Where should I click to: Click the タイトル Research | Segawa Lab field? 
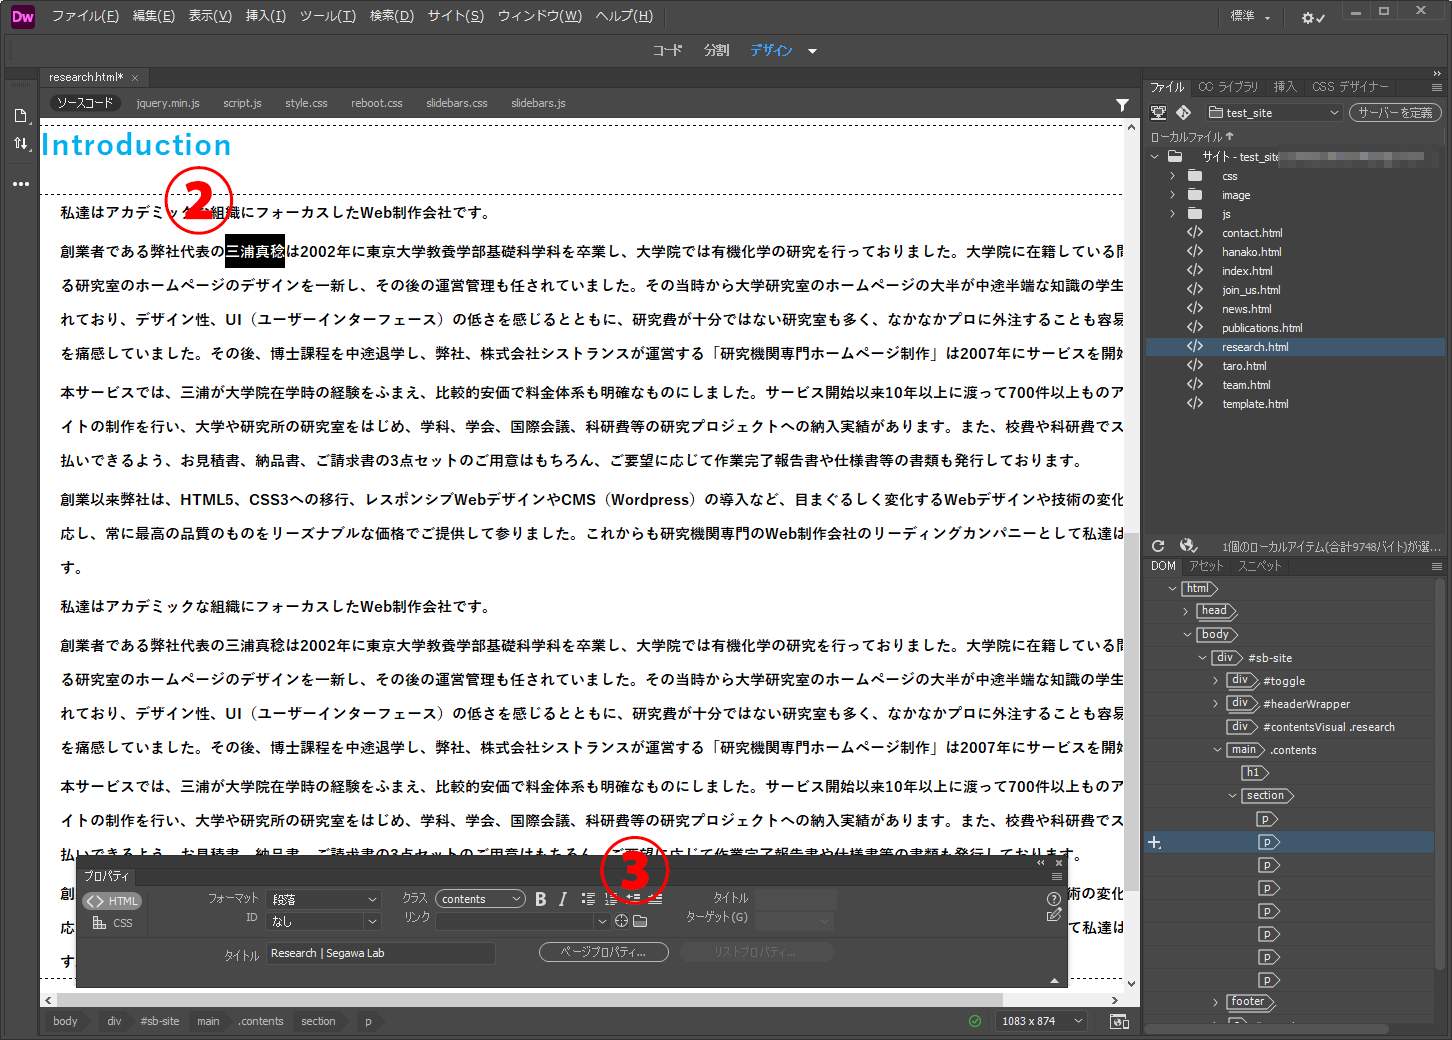381,953
